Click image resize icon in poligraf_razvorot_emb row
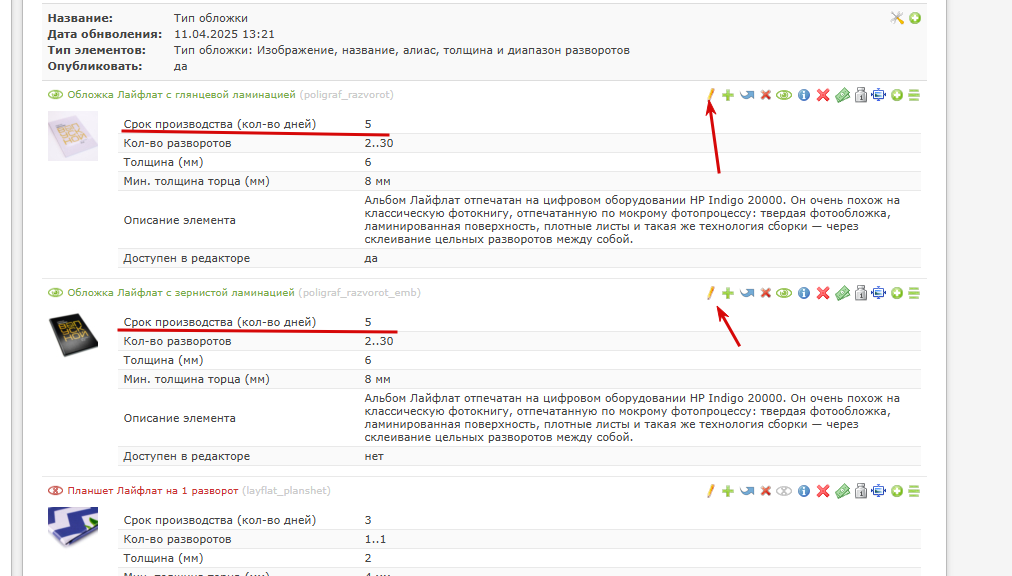The height and width of the screenshot is (576, 1012). [878, 293]
